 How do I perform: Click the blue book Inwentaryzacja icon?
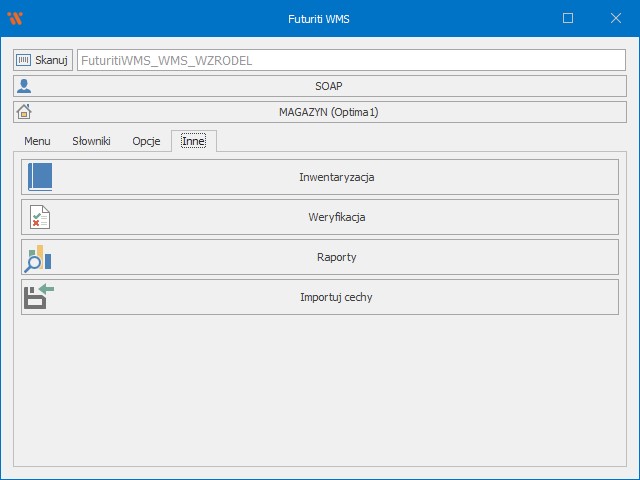tap(40, 177)
